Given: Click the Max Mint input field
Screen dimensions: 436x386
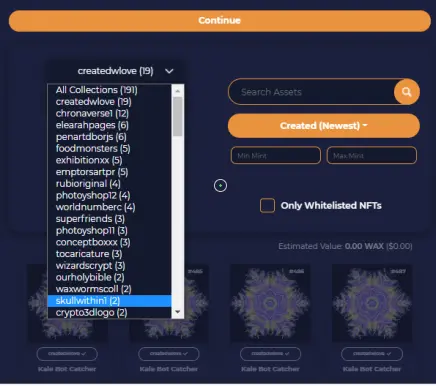Looking at the screenshot, I should point(372,155).
